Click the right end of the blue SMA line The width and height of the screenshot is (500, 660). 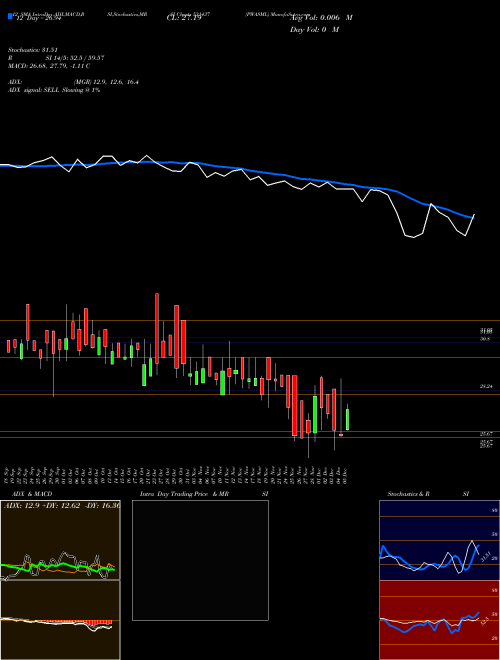[x=472, y=217]
